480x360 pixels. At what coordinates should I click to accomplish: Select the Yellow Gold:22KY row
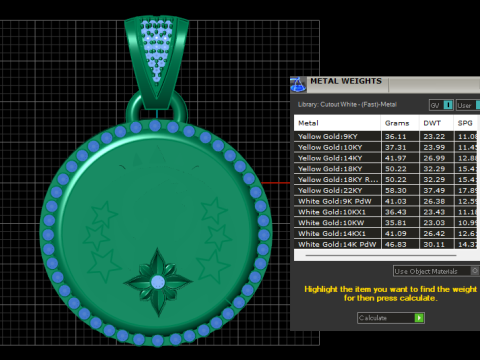[387, 190]
